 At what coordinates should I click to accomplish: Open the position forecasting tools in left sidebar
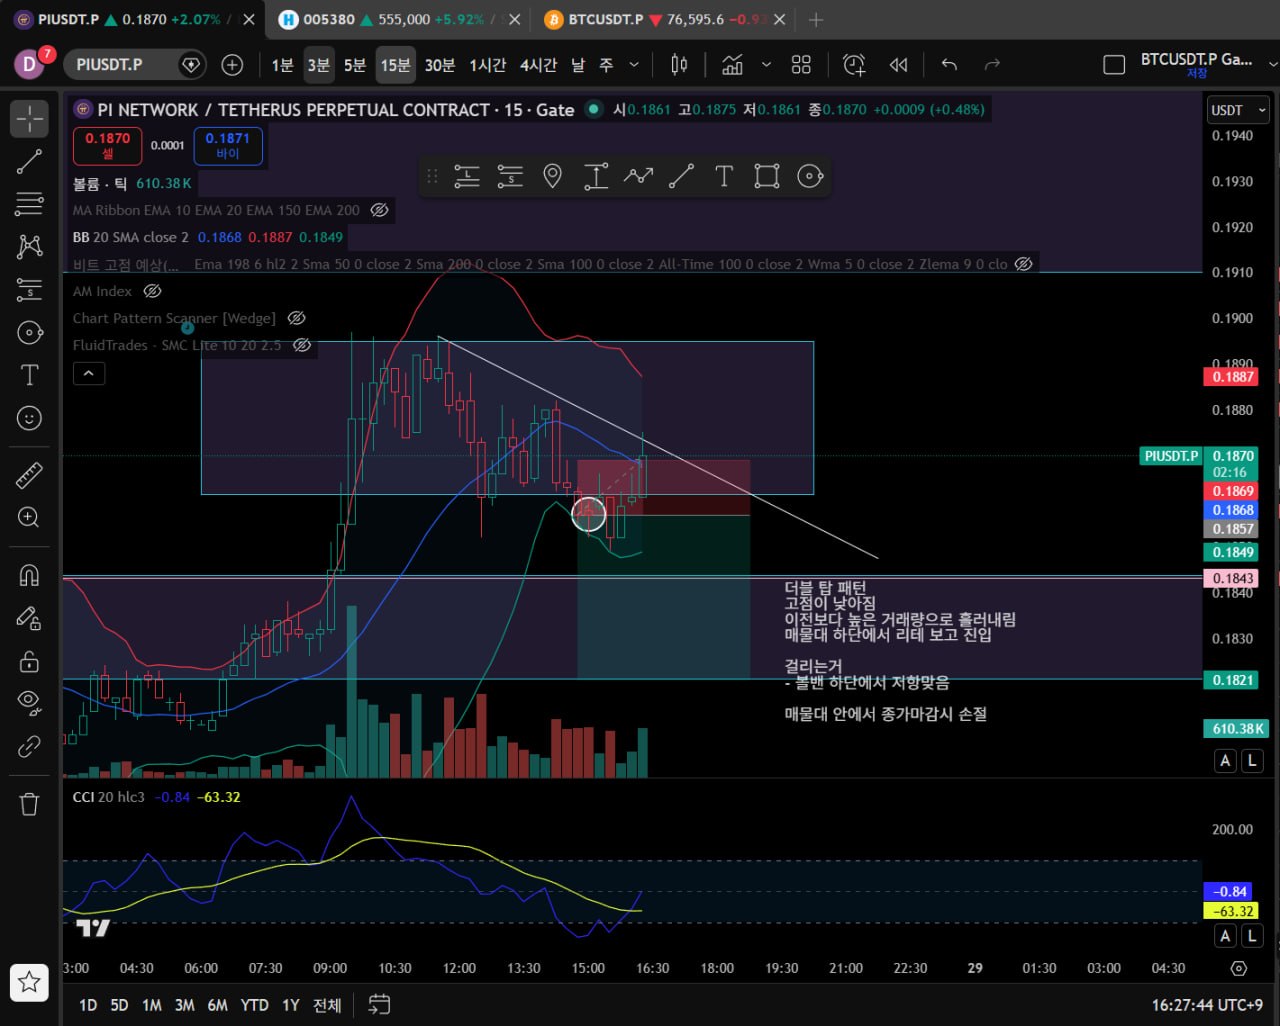(29, 290)
